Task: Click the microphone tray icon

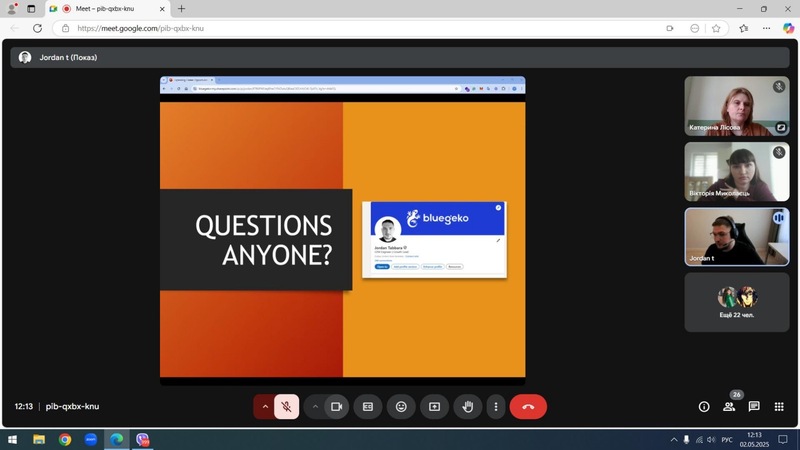Action: pyautogui.click(x=686, y=439)
